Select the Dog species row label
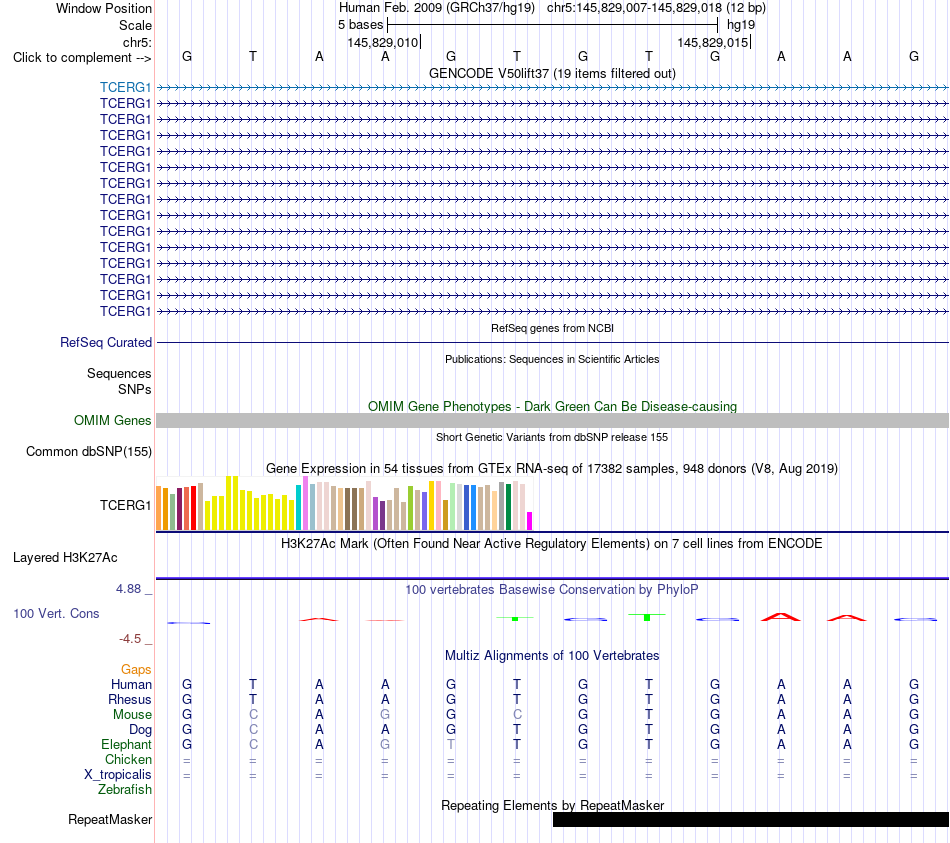 140,730
